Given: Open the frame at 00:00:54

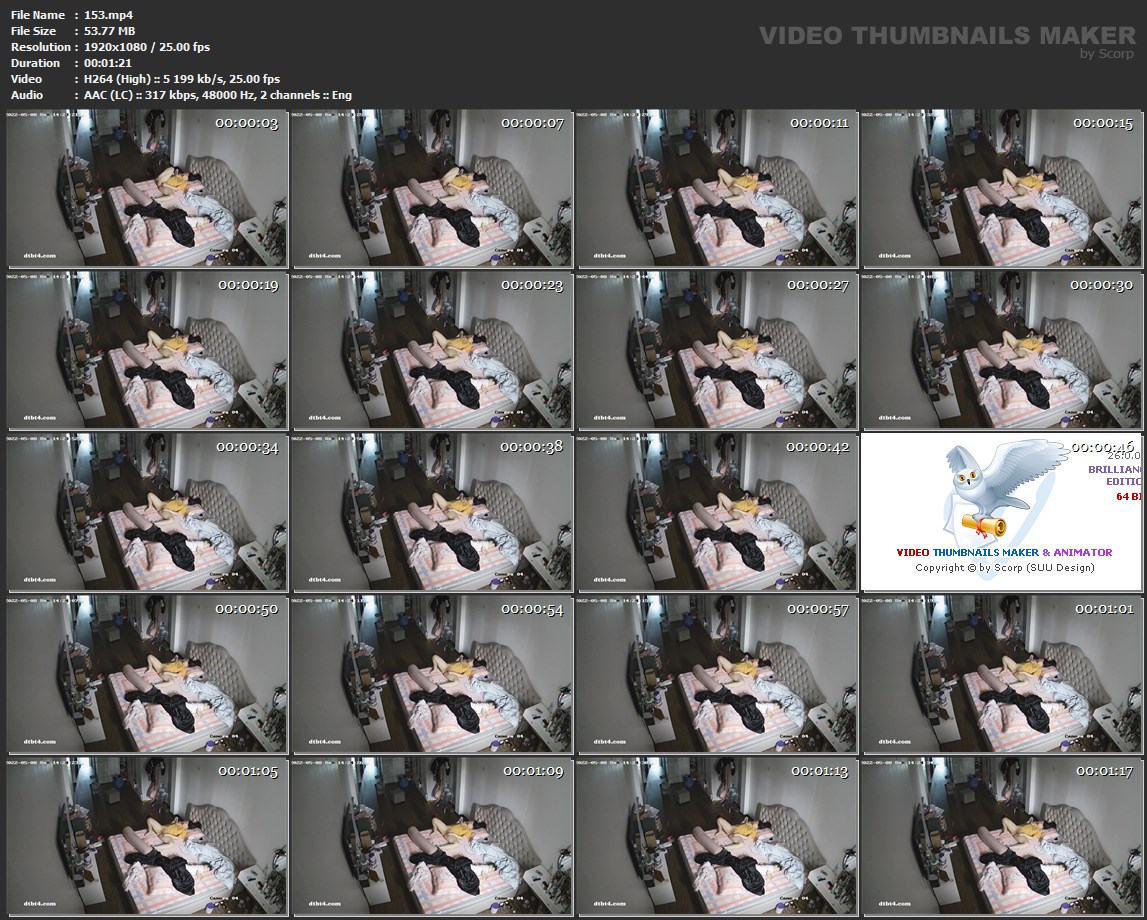Looking at the screenshot, I should 432,675.
